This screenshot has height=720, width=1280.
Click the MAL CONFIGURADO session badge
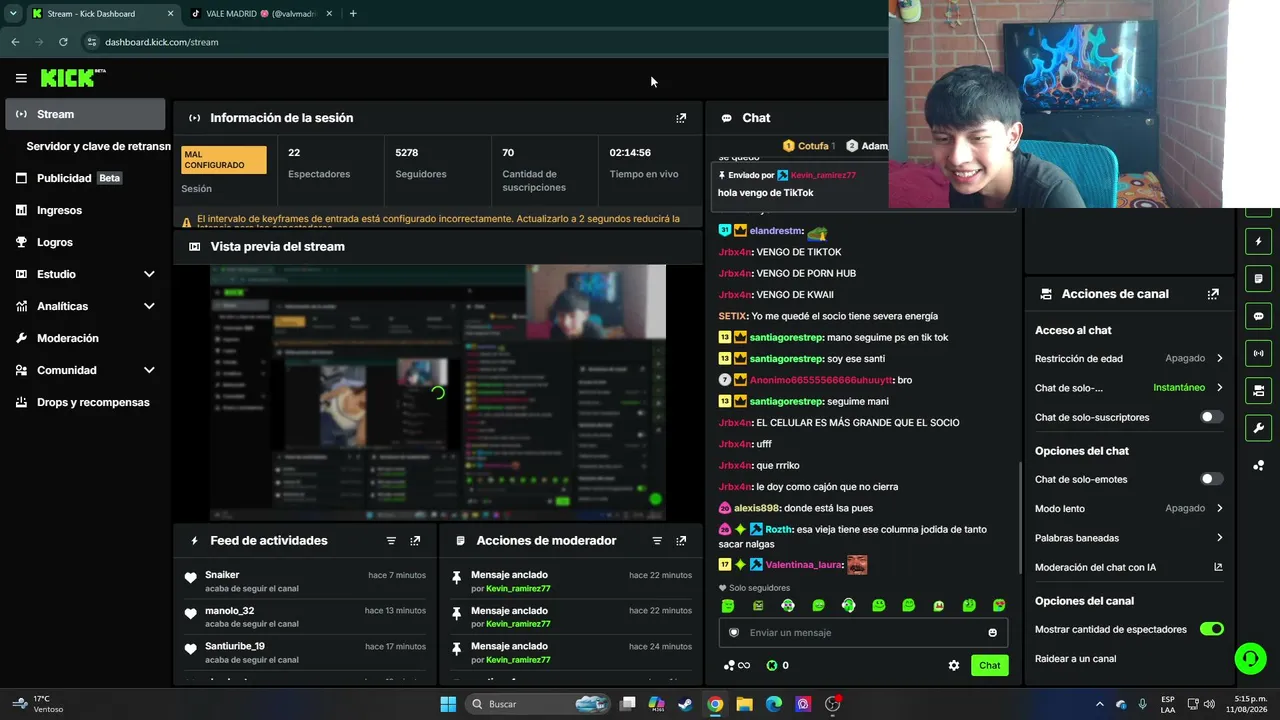coord(224,160)
